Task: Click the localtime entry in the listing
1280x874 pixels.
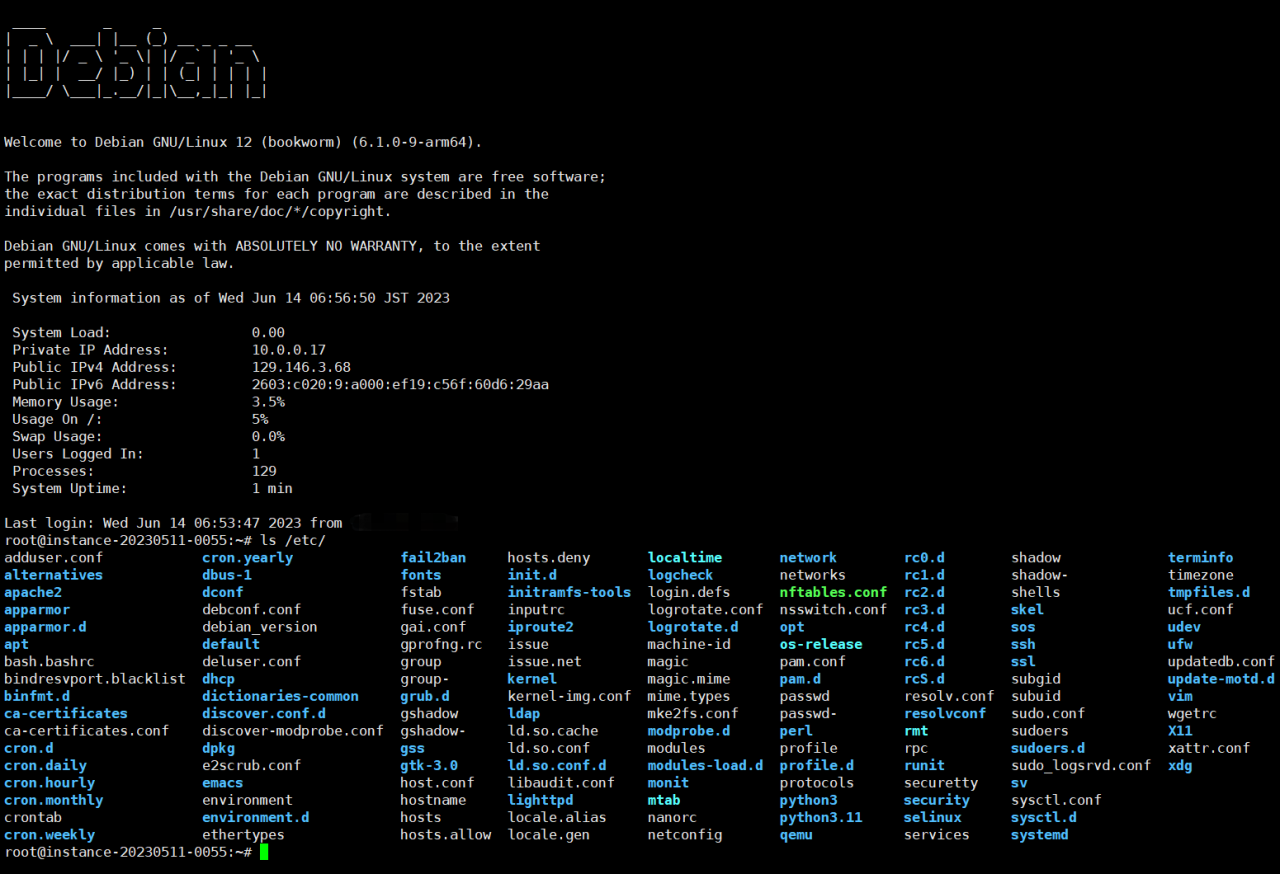Action: point(684,558)
